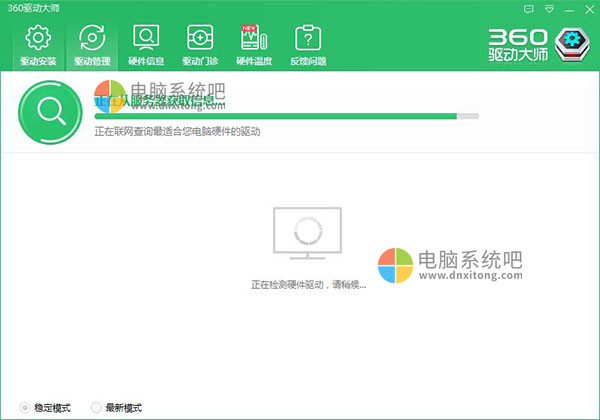The width and height of the screenshot is (600, 420).
Task: Close the 360驱动大师 window
Action: coord(590,9)
